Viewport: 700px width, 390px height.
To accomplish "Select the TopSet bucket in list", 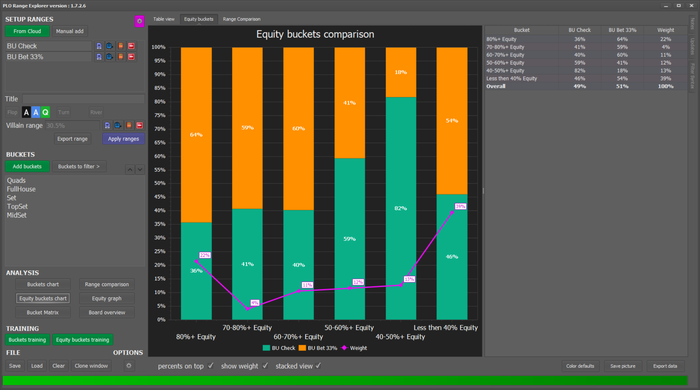I will click(17, 207).
